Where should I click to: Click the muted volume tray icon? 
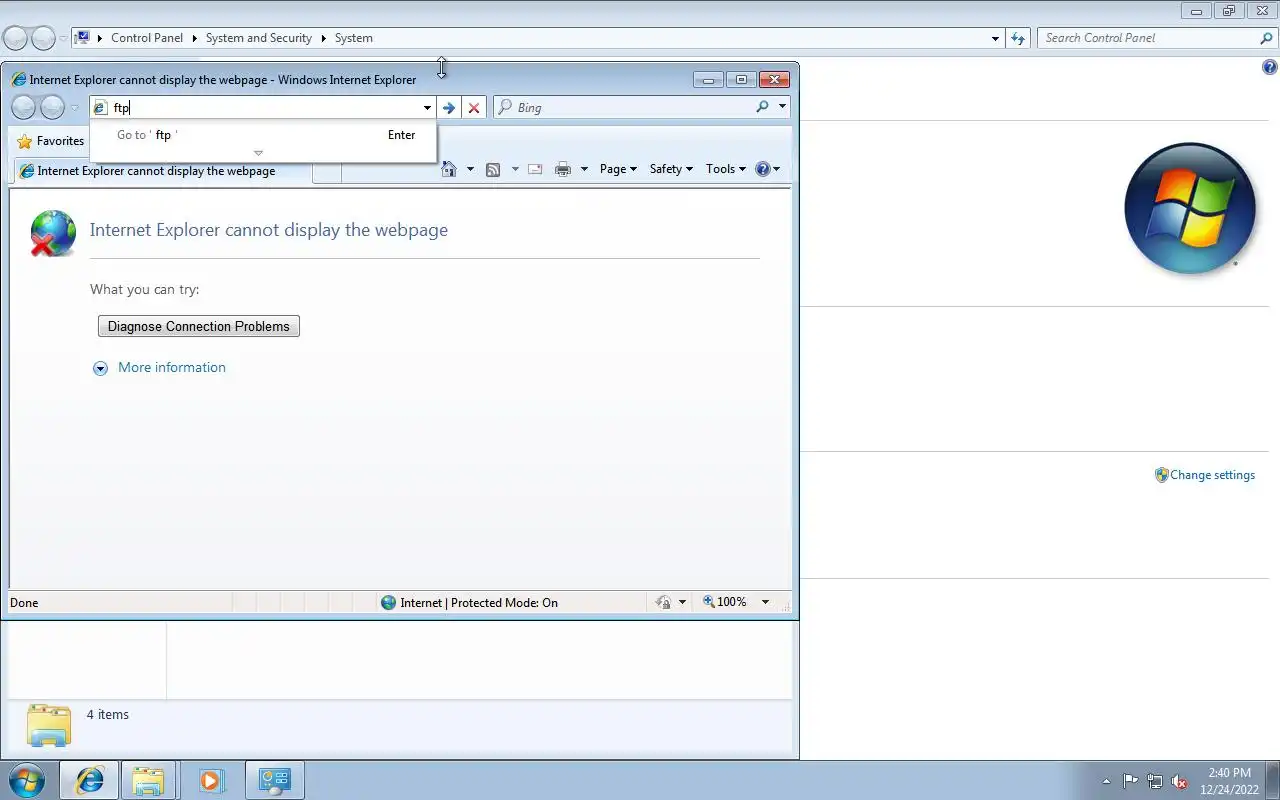coord(1179,781)
